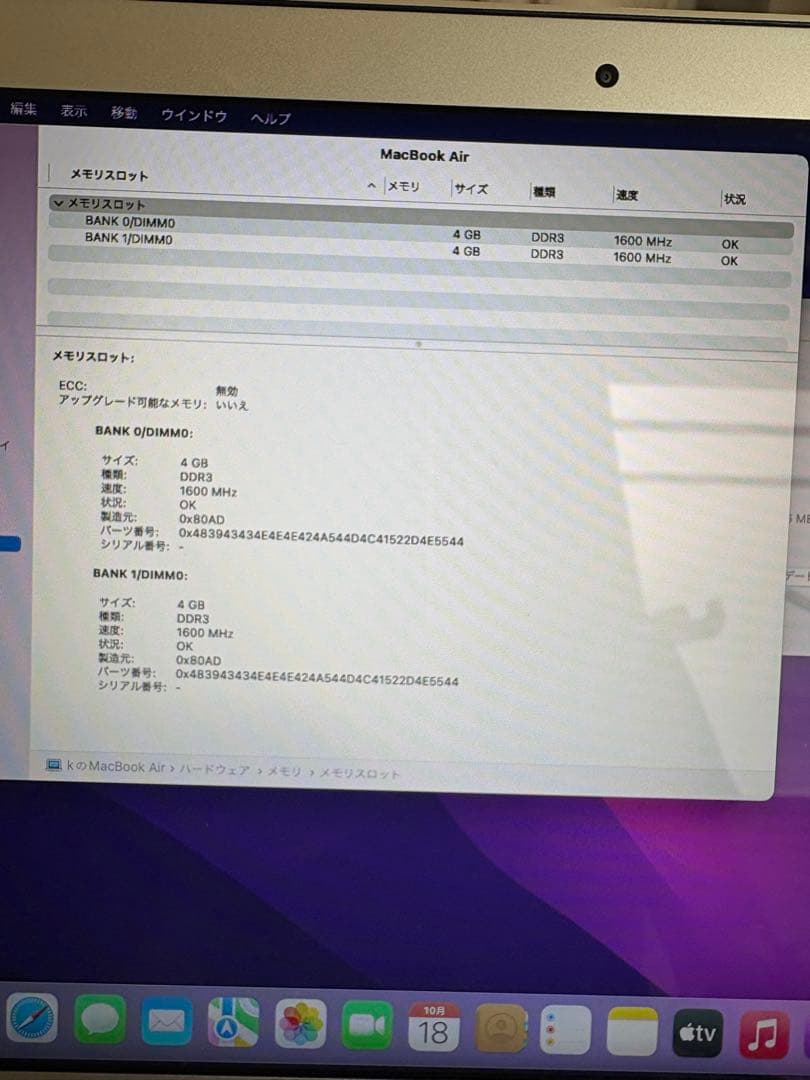810x1080 pixels.
Task: Open the Mail app in the Dock
Action: [167, 1021]
